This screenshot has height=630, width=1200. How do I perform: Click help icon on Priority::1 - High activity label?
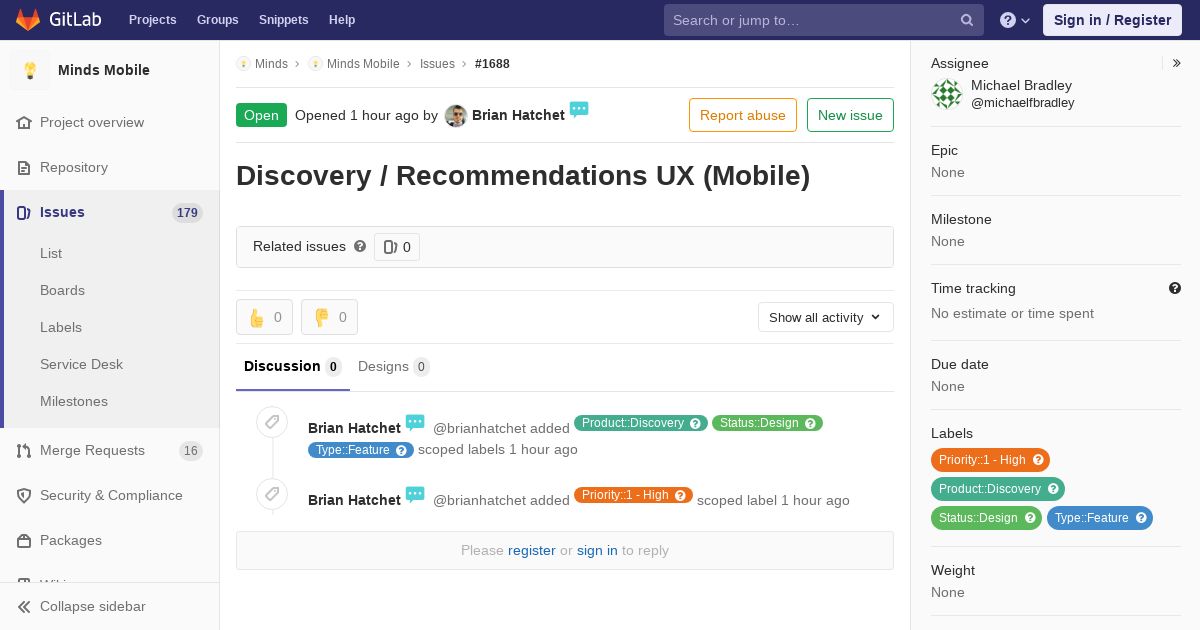coord(680,495)
